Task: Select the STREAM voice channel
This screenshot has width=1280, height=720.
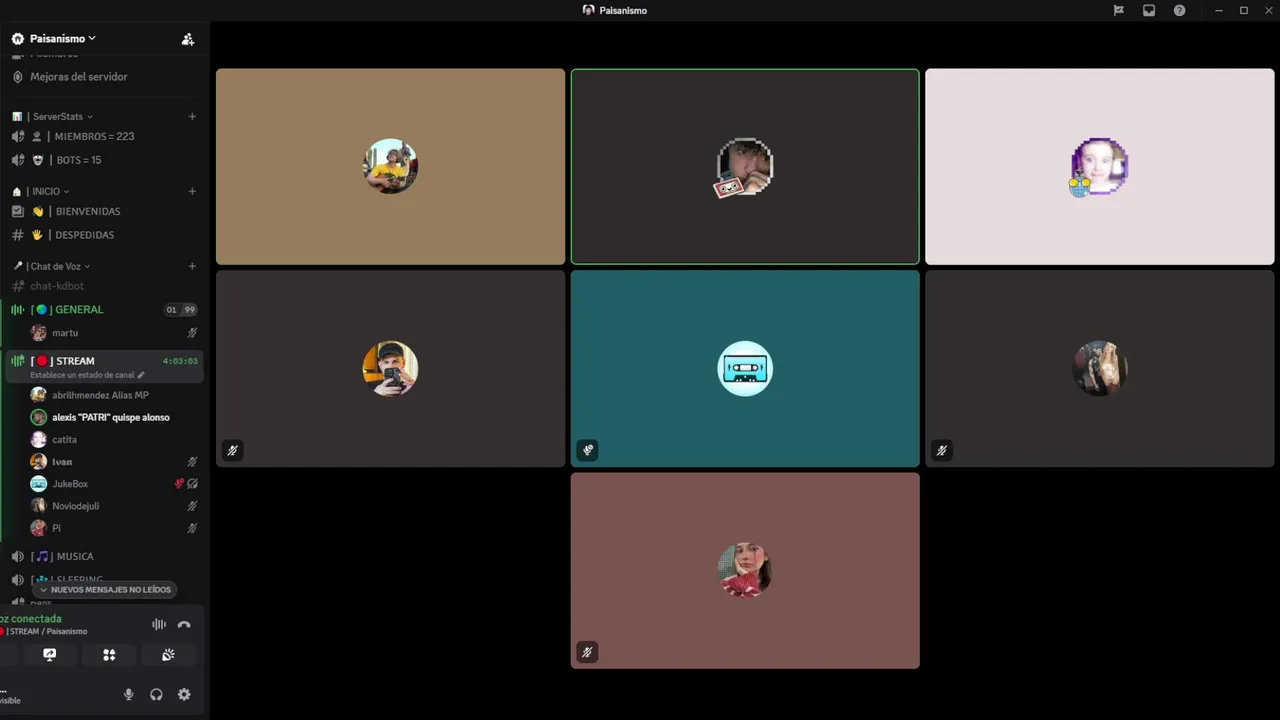Action: click(75, 361)
